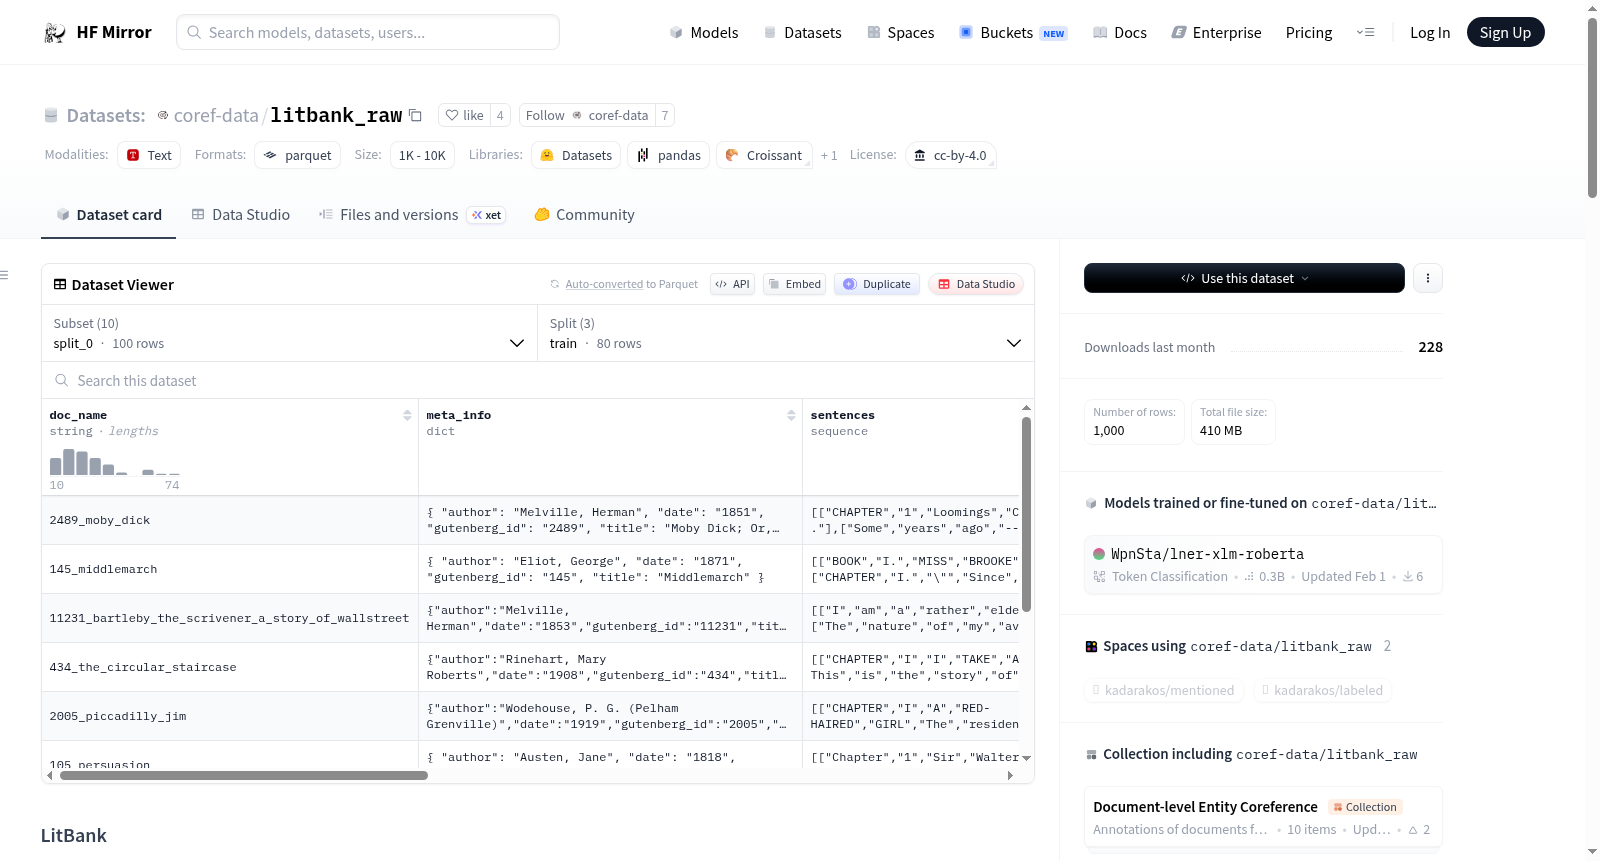Switch to the Dataset card tab

pos(108,215)
